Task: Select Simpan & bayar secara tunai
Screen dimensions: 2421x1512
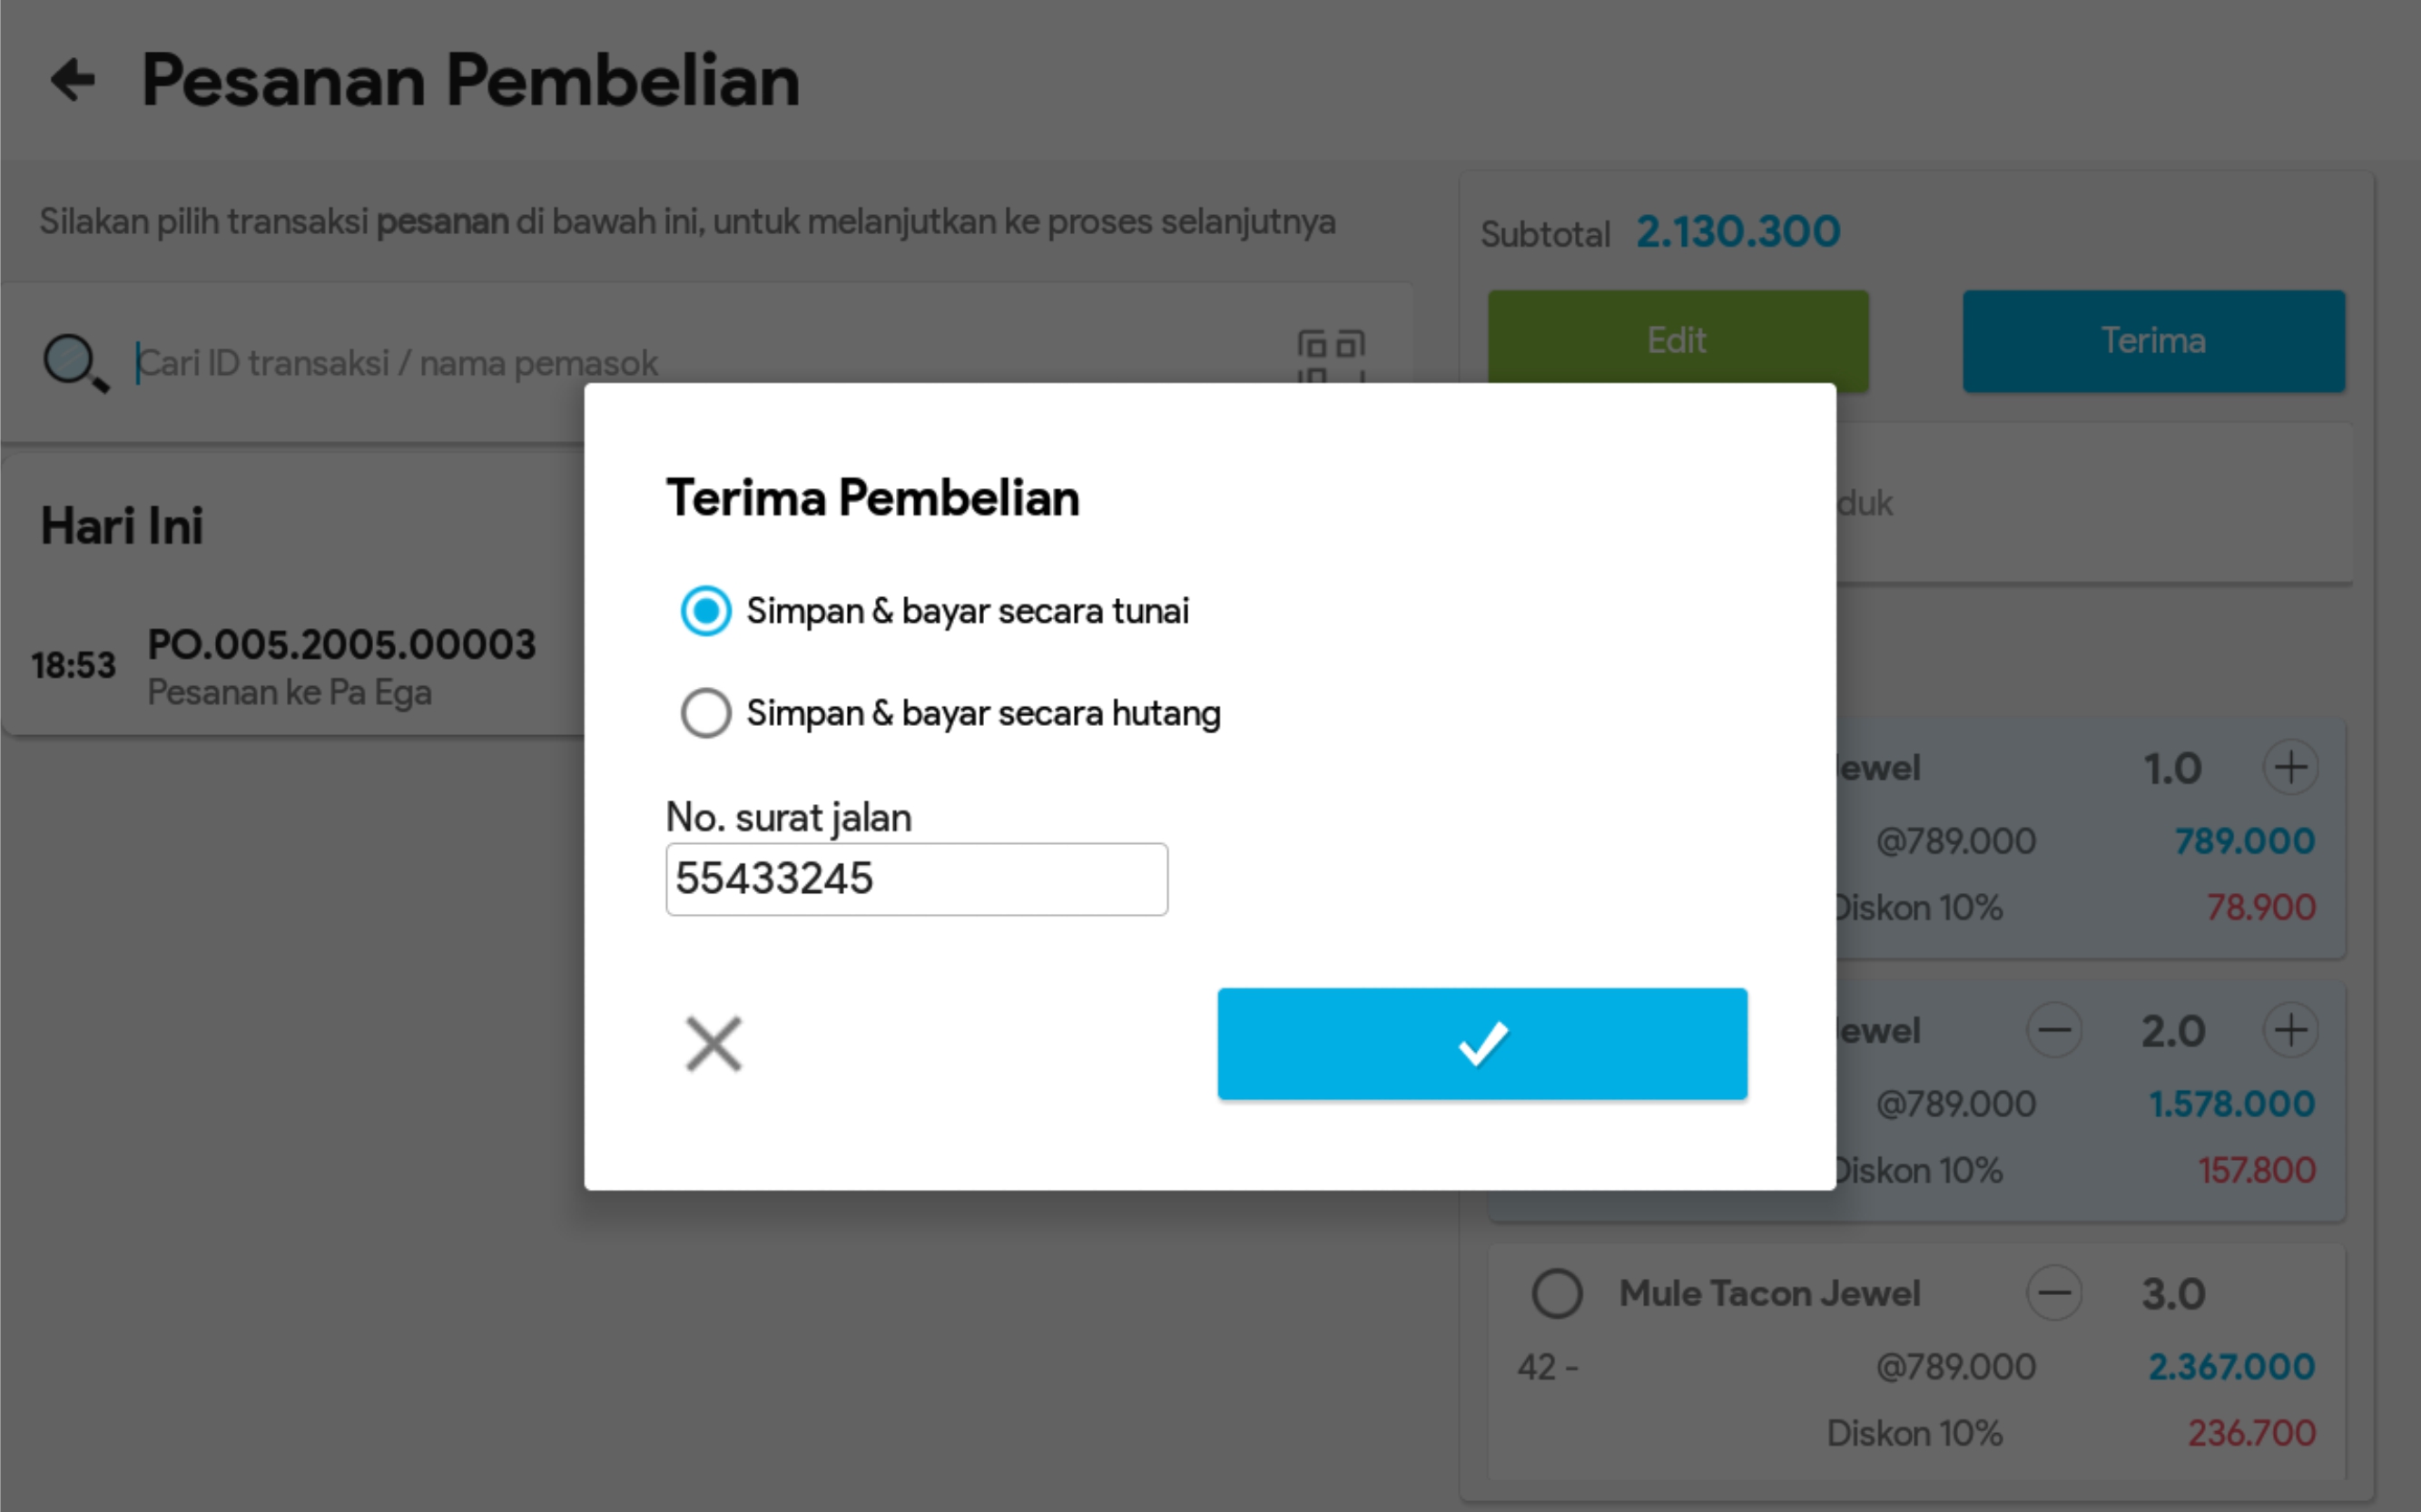Action: [x=706, y=610]
